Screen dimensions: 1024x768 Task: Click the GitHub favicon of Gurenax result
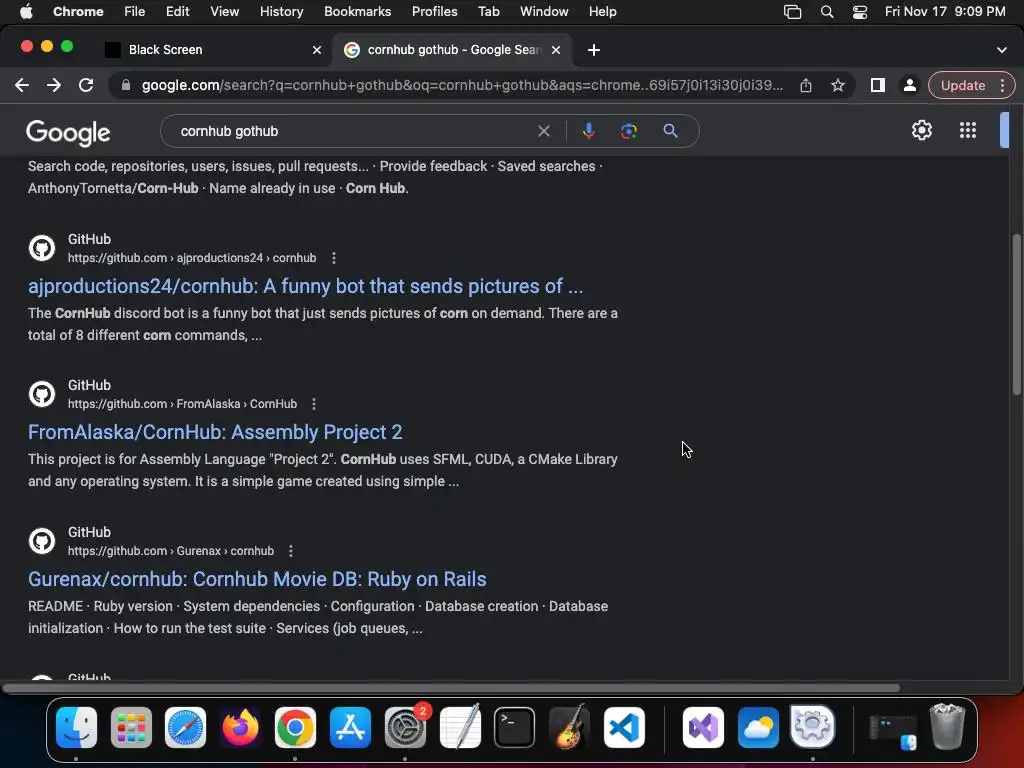(42, 541)
